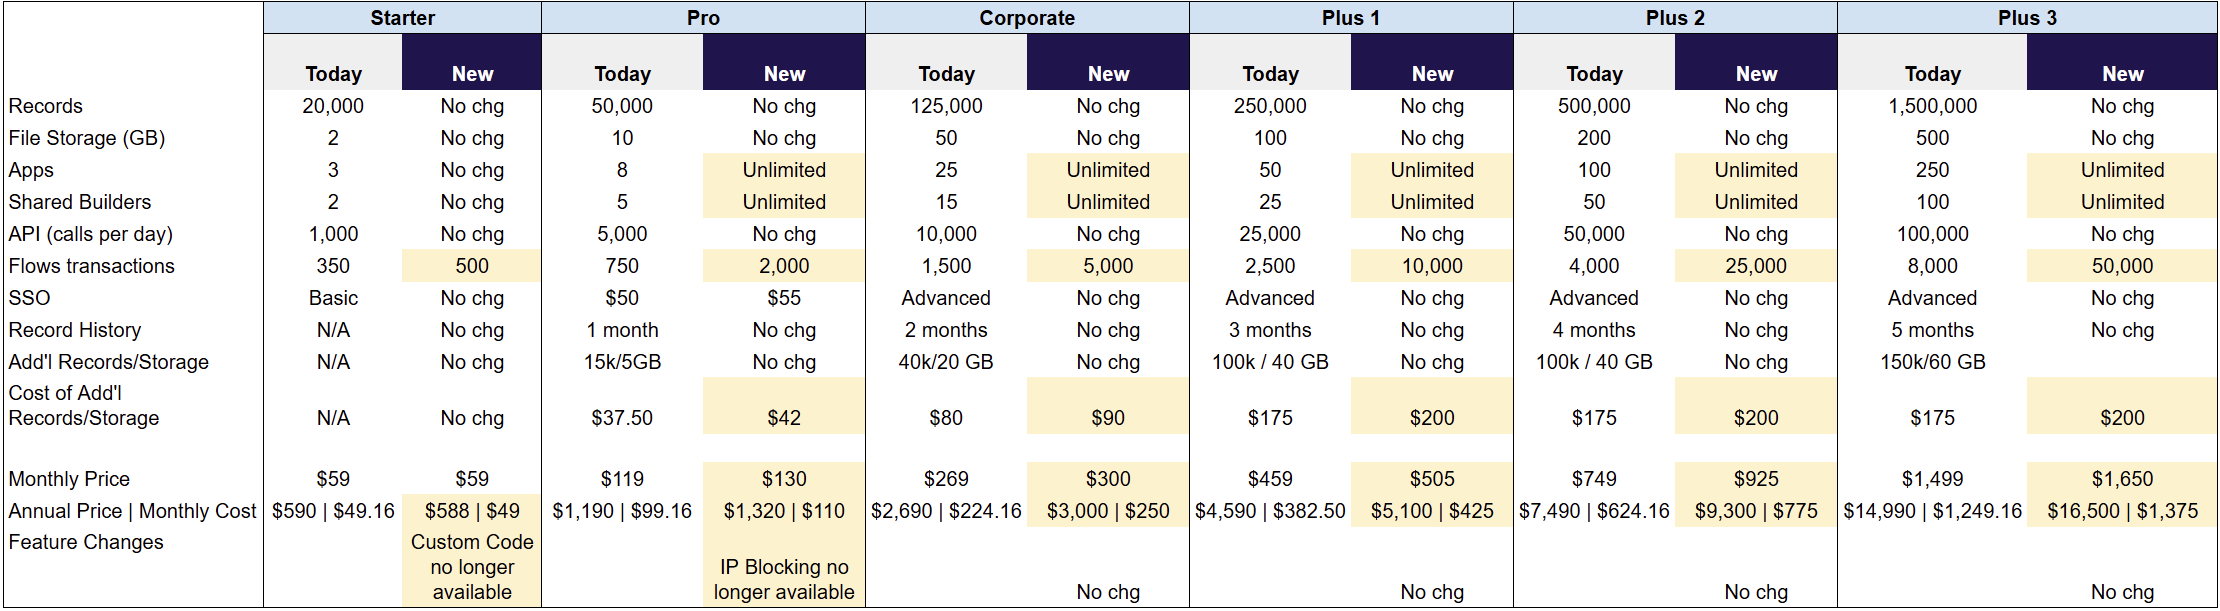Click the $37.50 additional cost cell

pos(622,418)
